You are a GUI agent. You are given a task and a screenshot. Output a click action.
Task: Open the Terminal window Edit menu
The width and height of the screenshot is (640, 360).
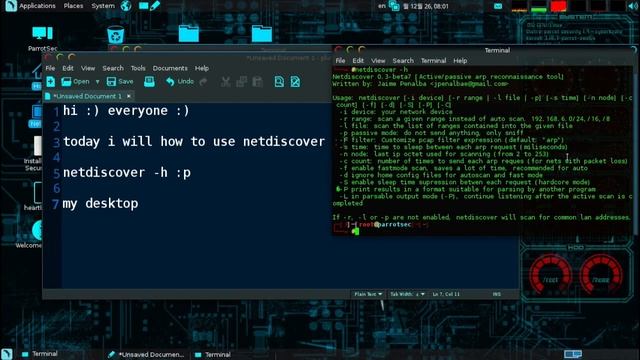coord(358,60)
